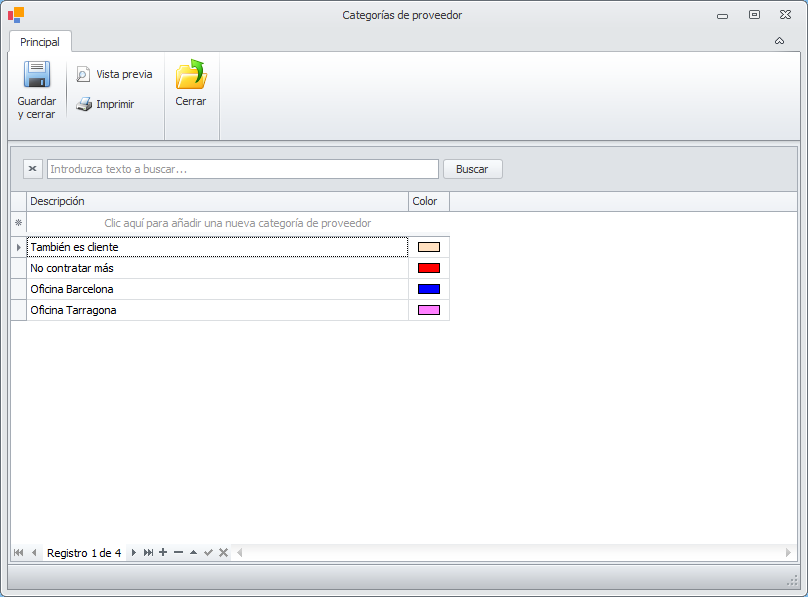The image size is (808, 597).
Task: Open the blue color swatch for Oficina Barcelona
Action: pos(429,289)
